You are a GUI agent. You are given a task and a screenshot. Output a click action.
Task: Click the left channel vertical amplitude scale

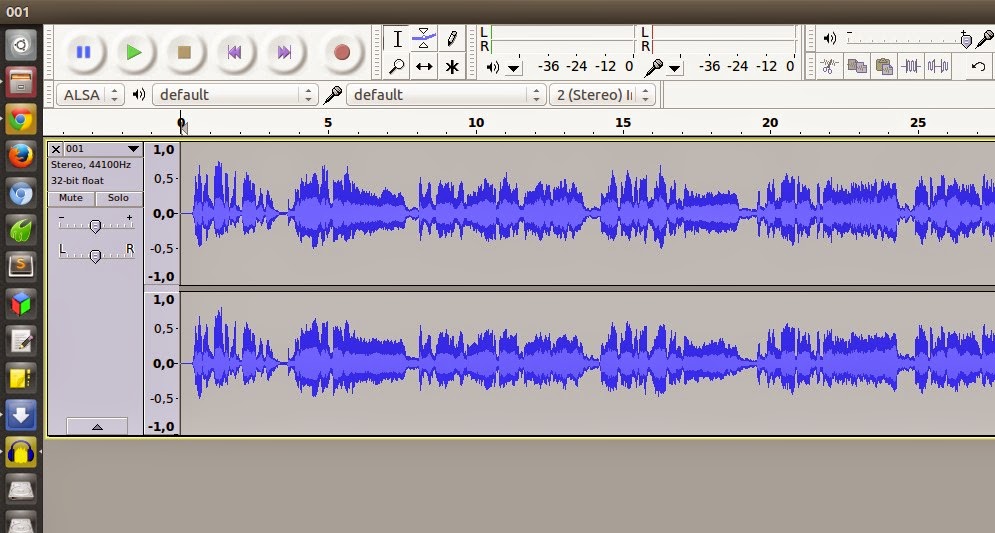162,213
